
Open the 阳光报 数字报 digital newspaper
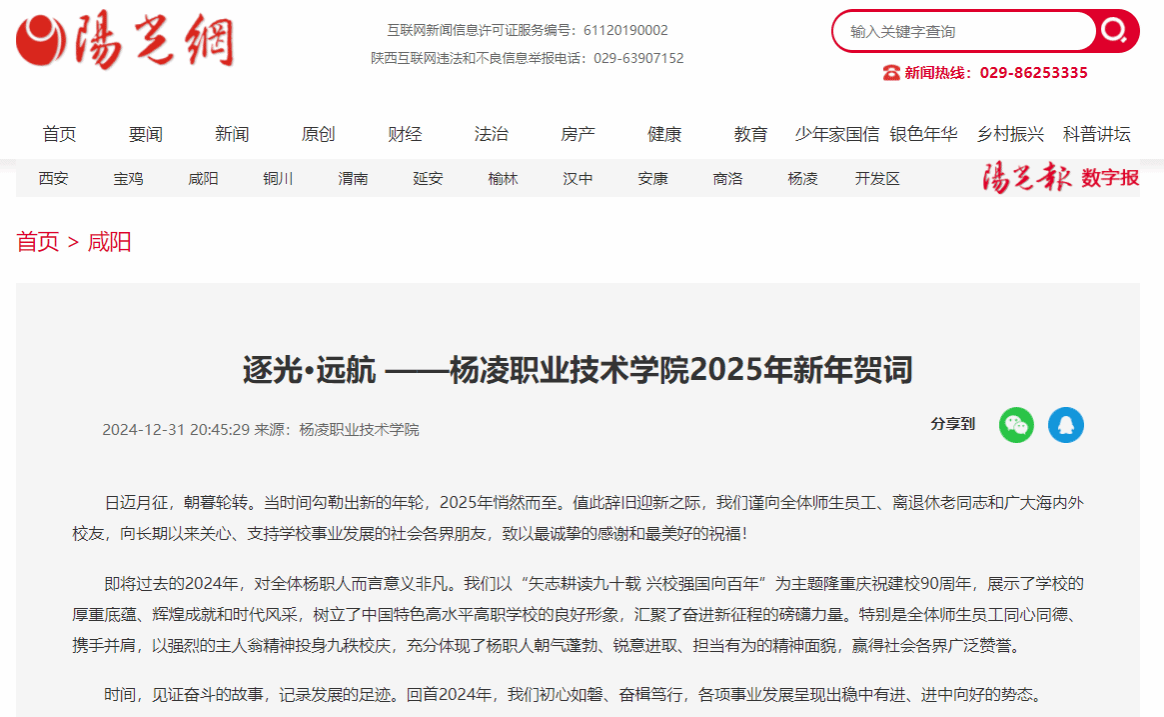coord(1060,178)
